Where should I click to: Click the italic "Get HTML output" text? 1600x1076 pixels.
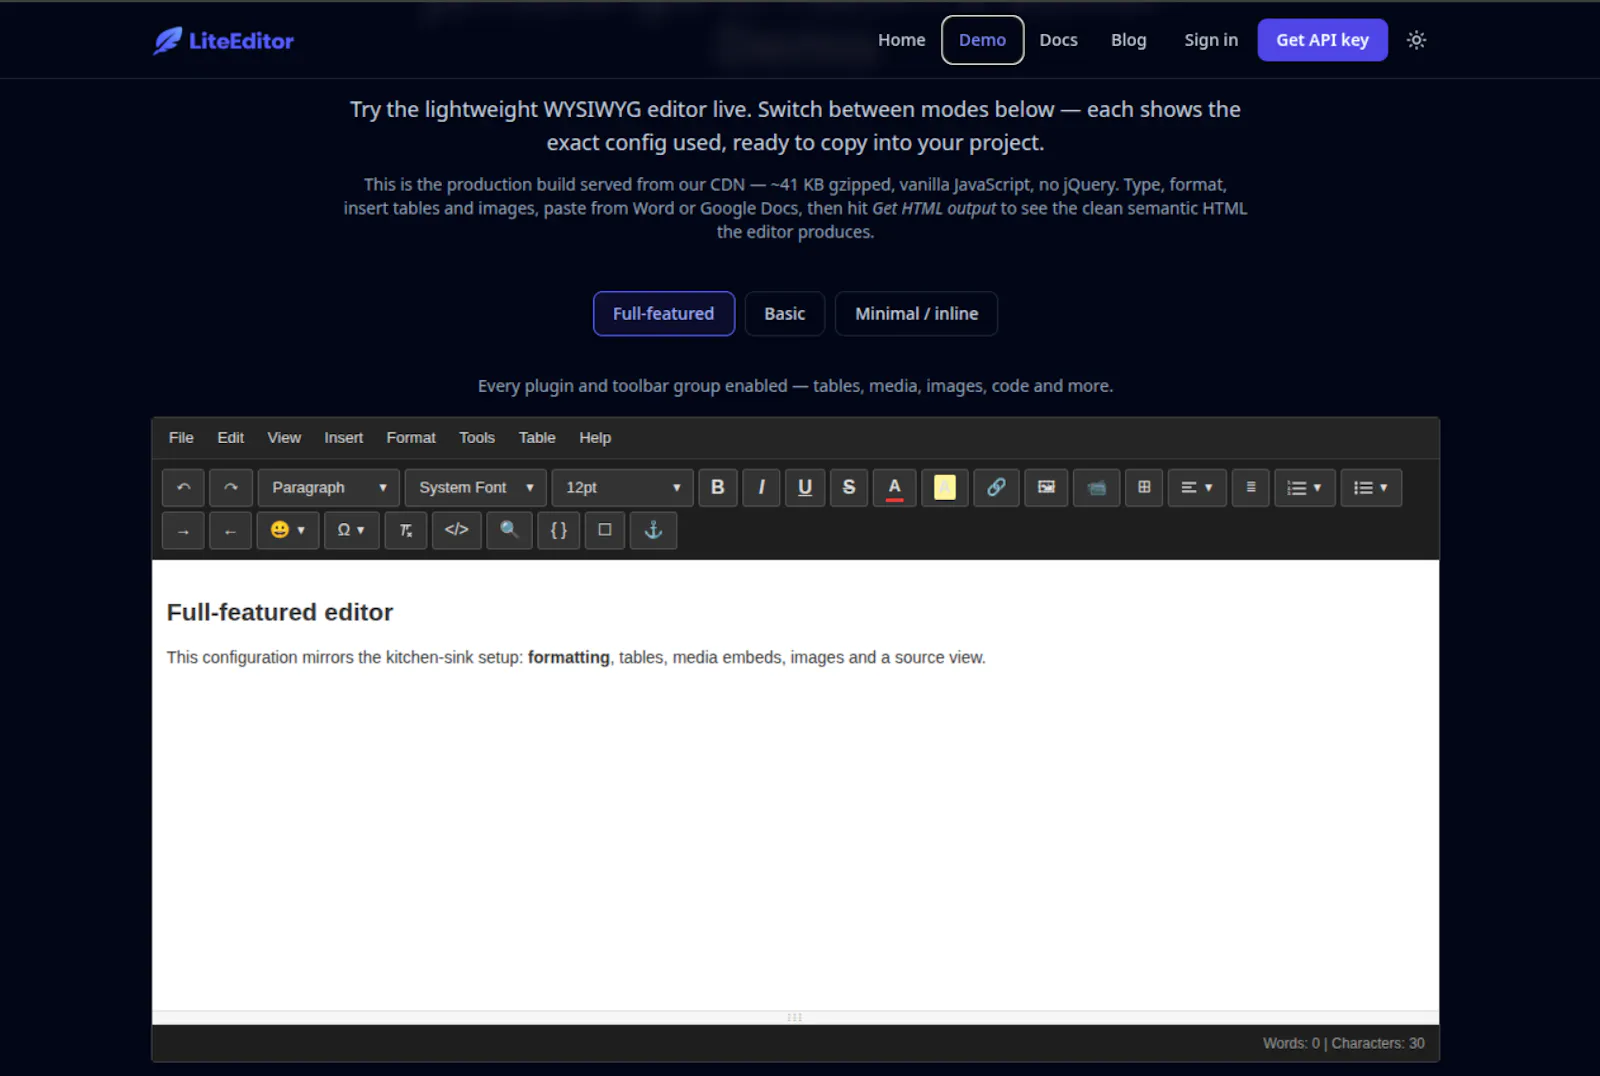pyautogui.click(x=934, y=208)
